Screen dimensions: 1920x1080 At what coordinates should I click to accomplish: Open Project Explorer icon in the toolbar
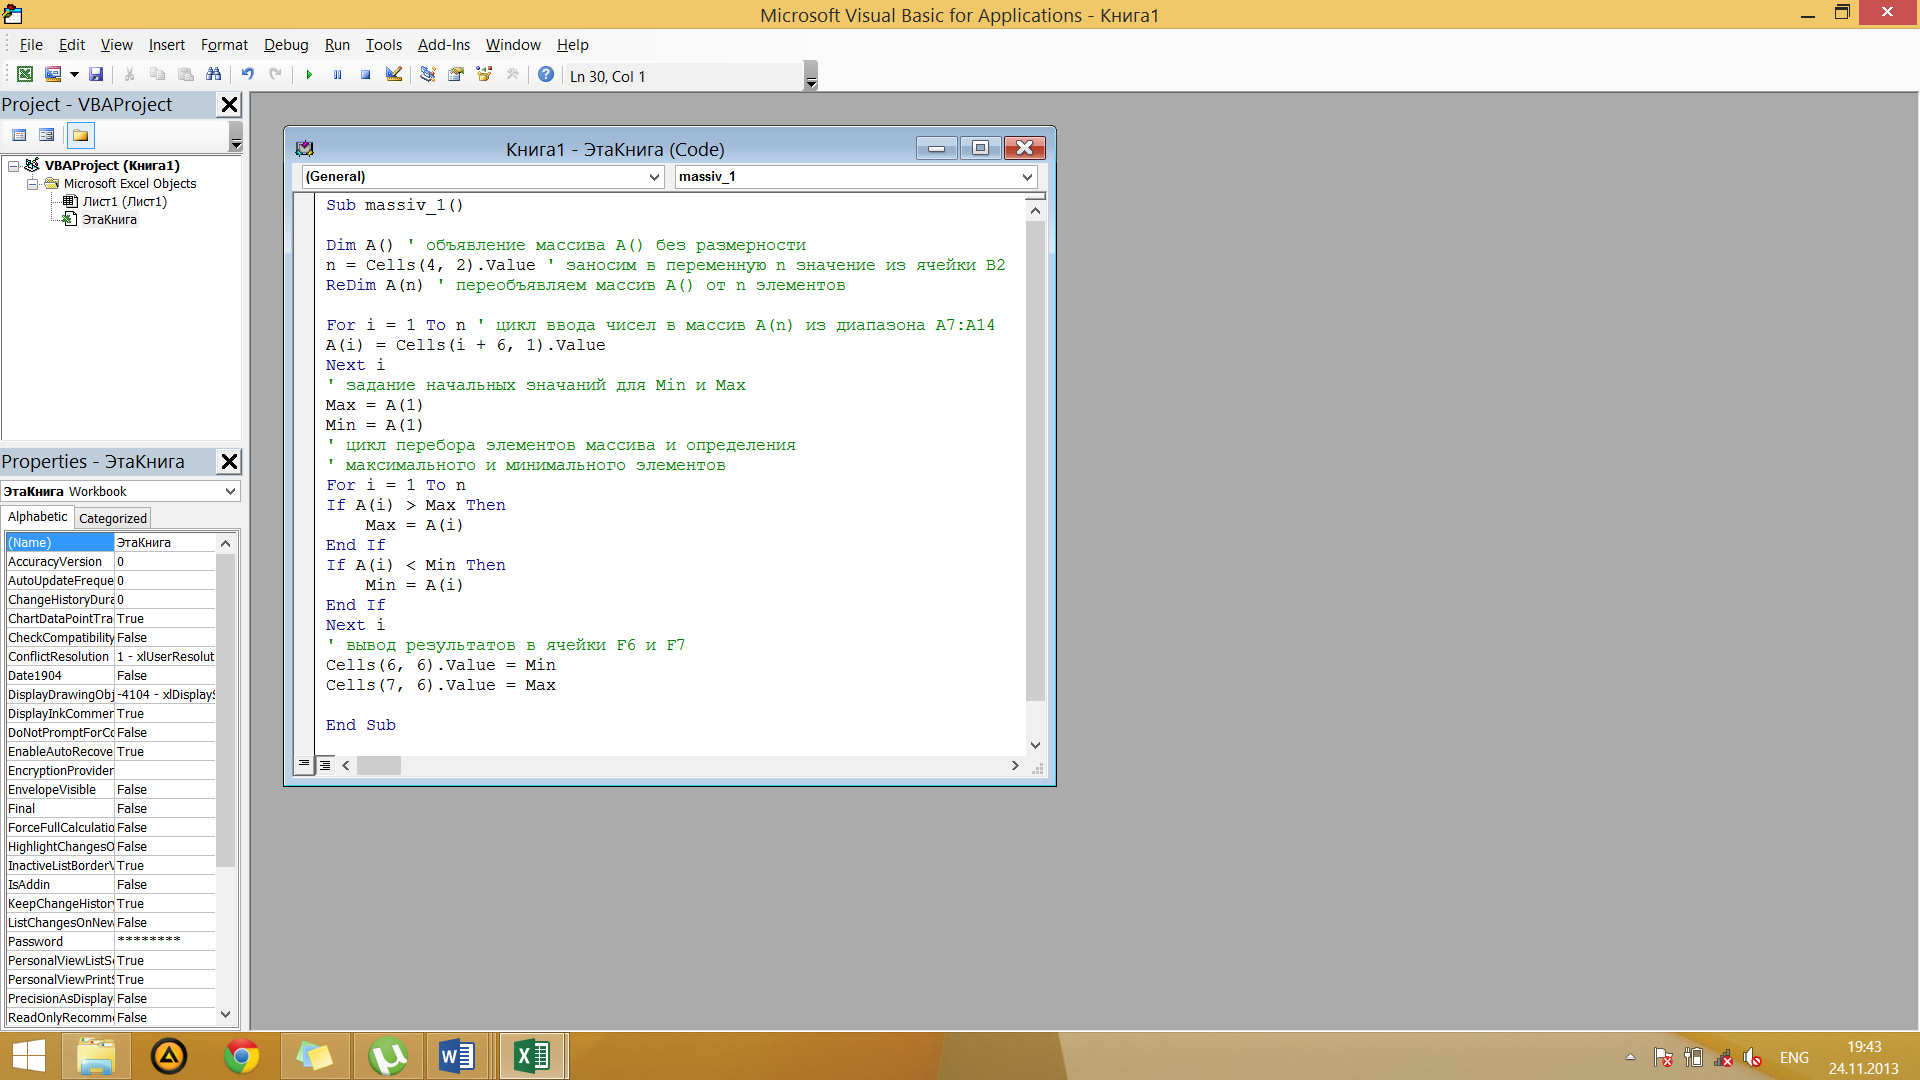(x=428, y=74)
